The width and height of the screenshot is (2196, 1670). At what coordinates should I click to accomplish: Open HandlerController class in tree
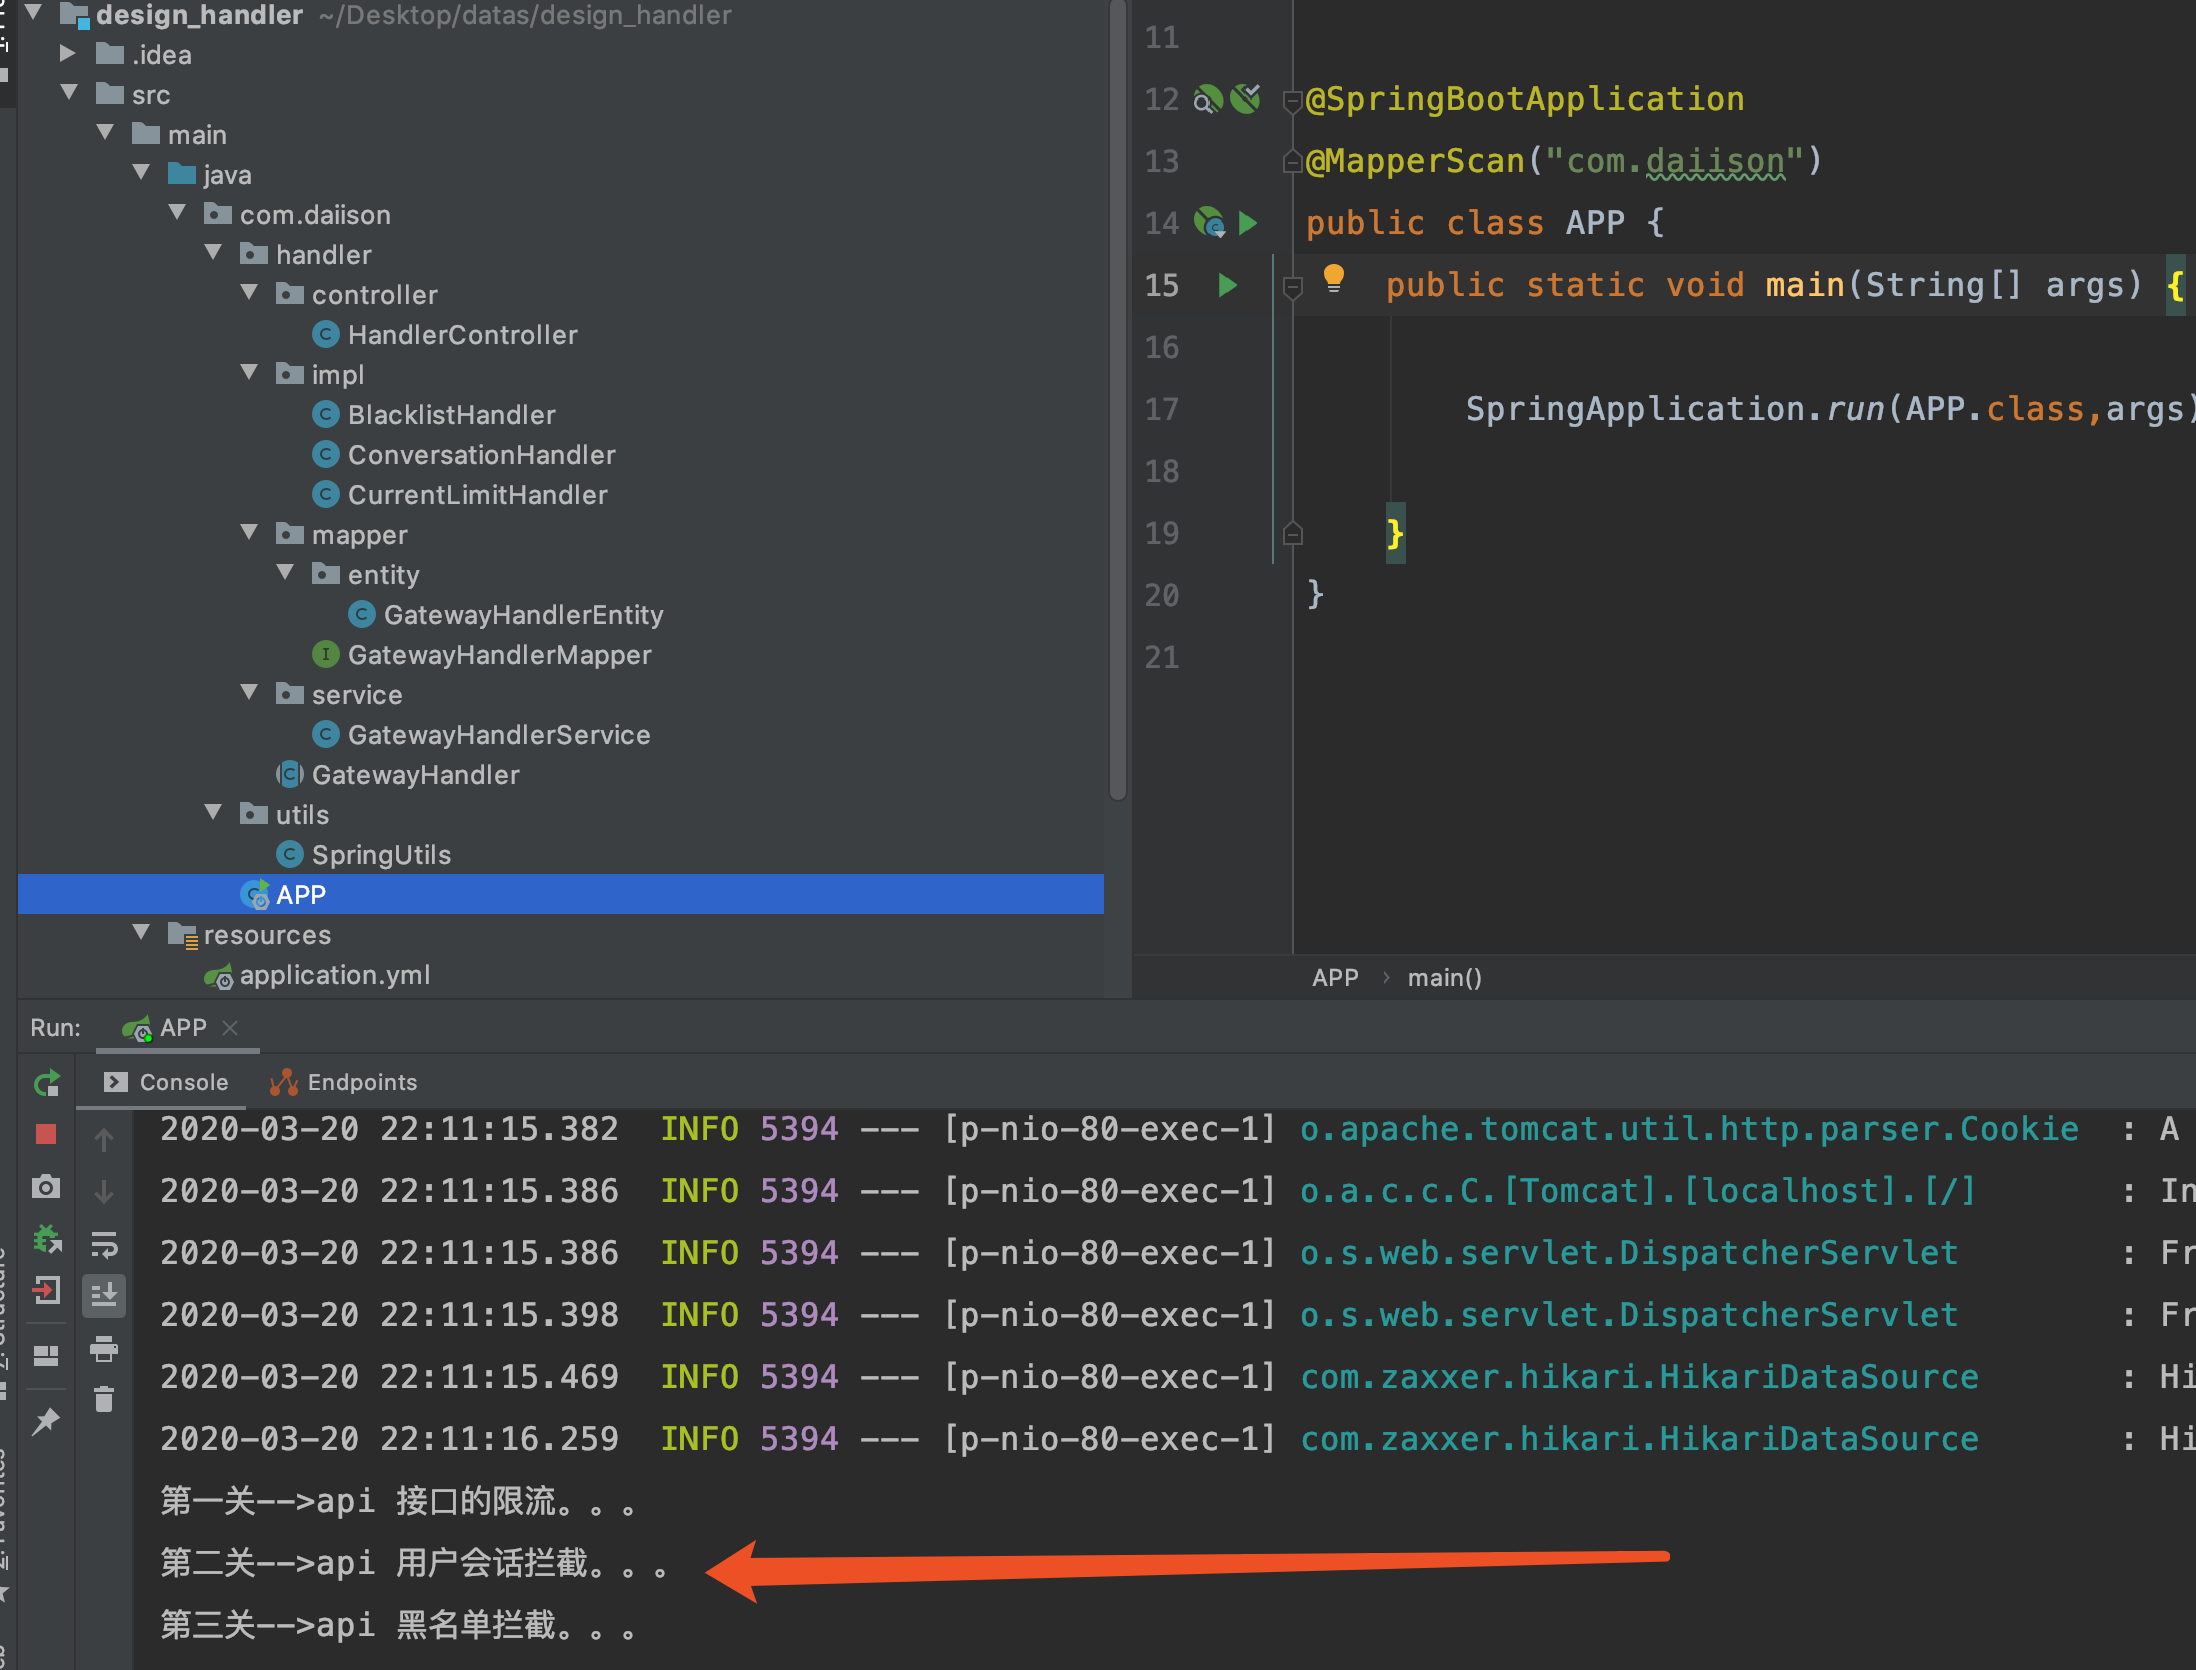click(x=462, y=335)
